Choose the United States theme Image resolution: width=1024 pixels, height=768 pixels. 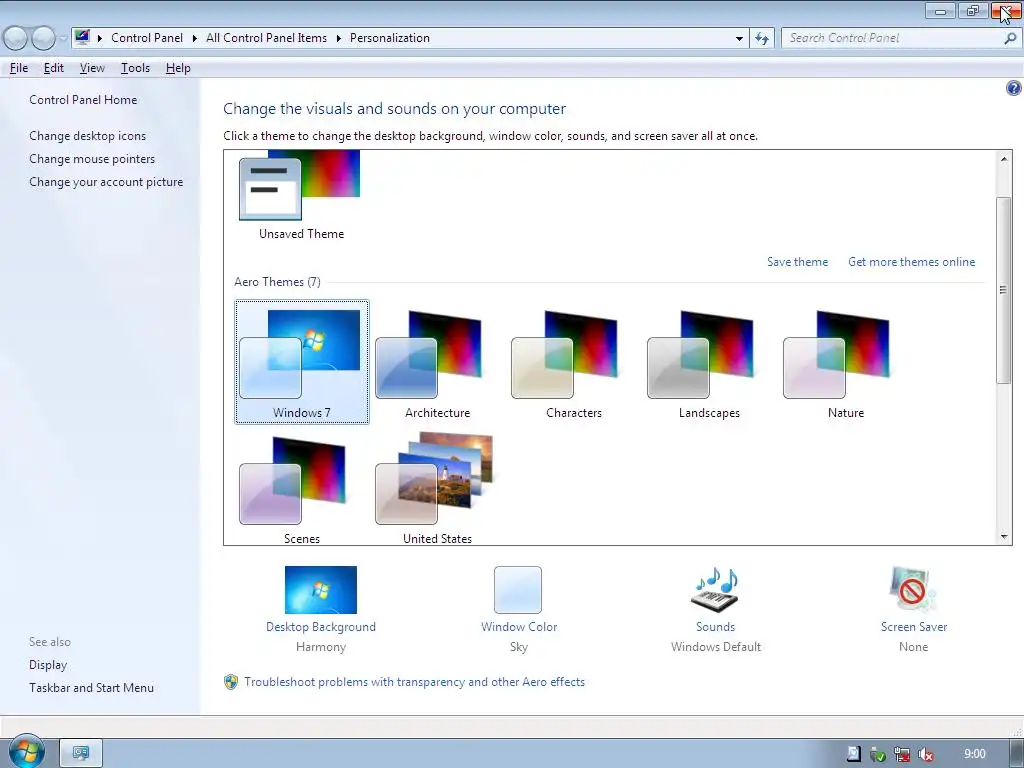(x=437, y=487)
